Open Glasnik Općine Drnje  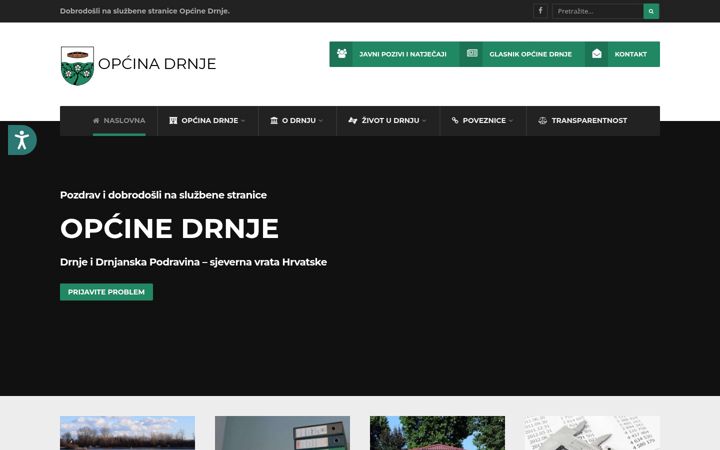(530, 54)
